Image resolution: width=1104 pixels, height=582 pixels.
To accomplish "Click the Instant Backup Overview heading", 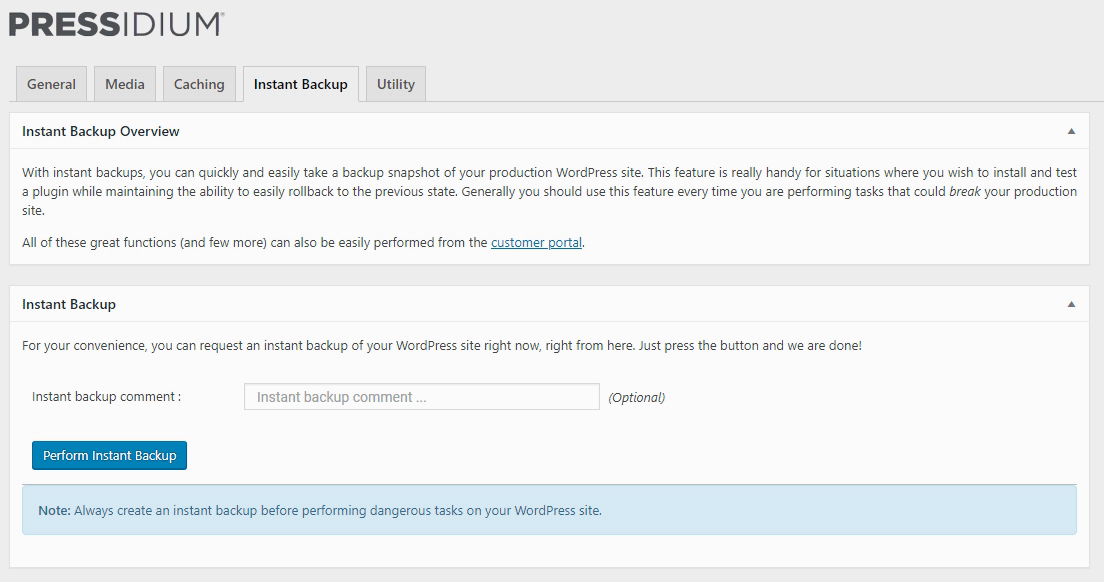I will point(101,131).
